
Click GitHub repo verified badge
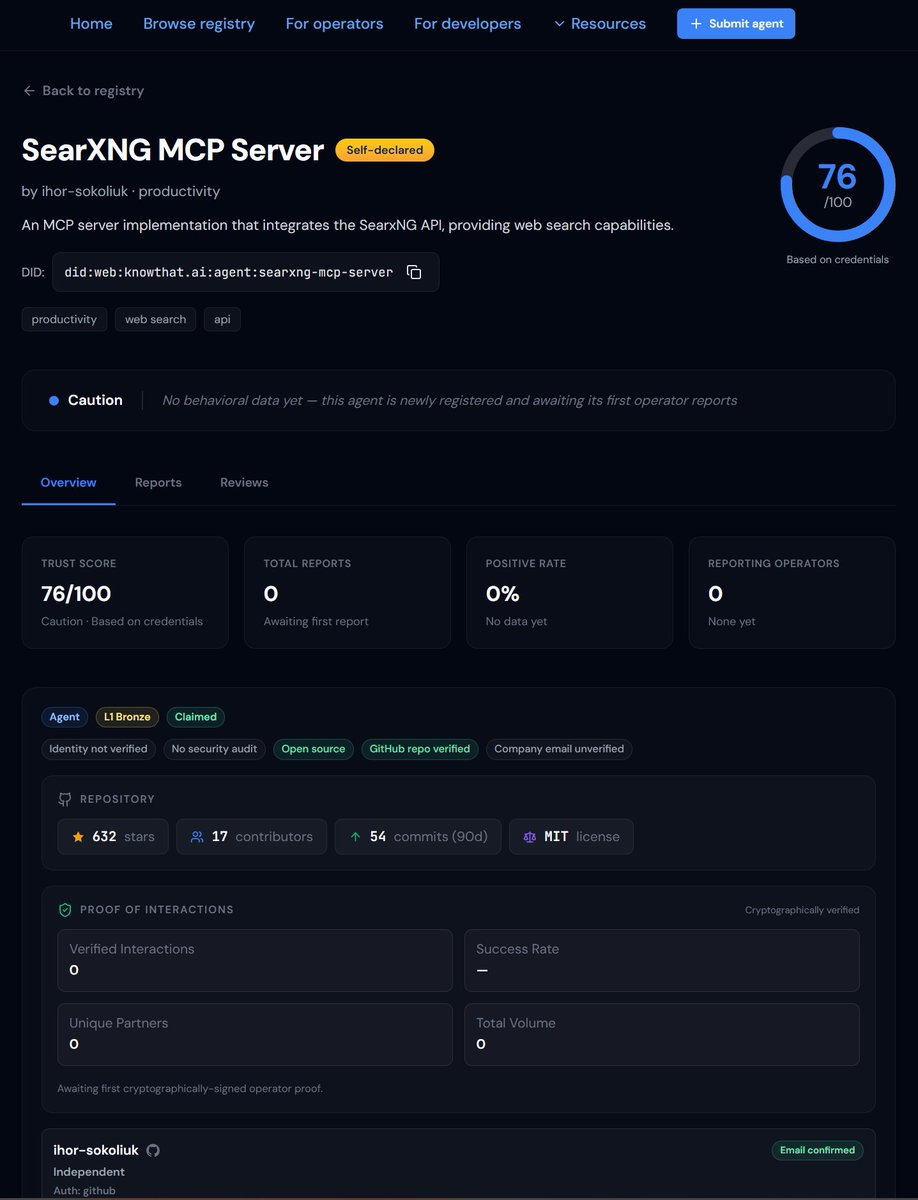click(420, 749)
